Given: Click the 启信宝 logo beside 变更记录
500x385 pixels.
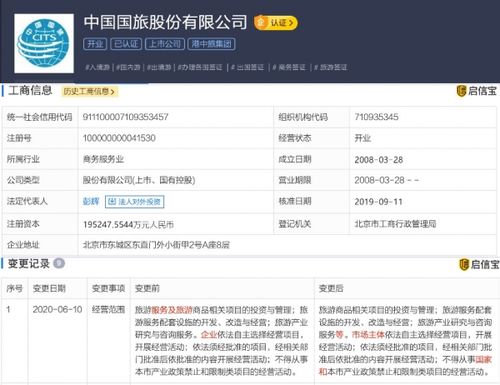Looking at the screenshot, I should point(479,264).
